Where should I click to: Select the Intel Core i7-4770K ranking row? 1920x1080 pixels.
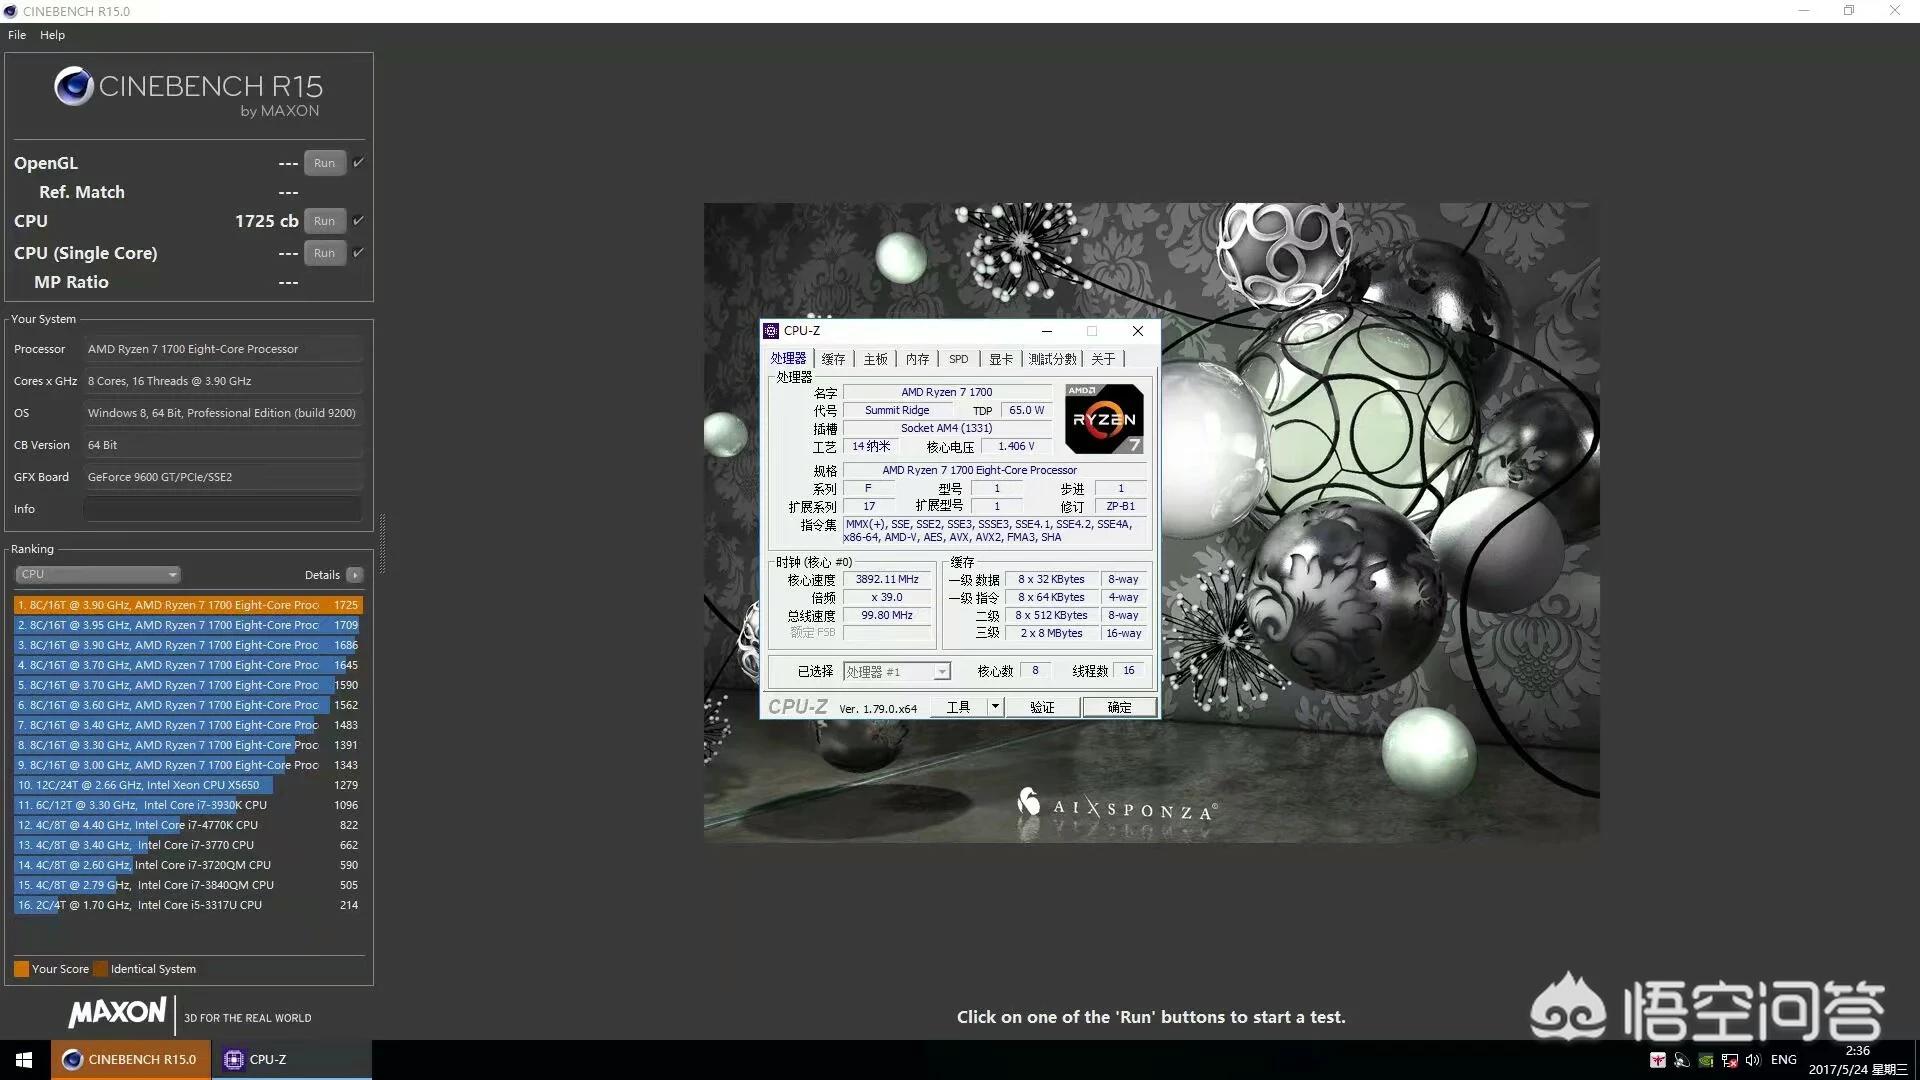(188, 825)
